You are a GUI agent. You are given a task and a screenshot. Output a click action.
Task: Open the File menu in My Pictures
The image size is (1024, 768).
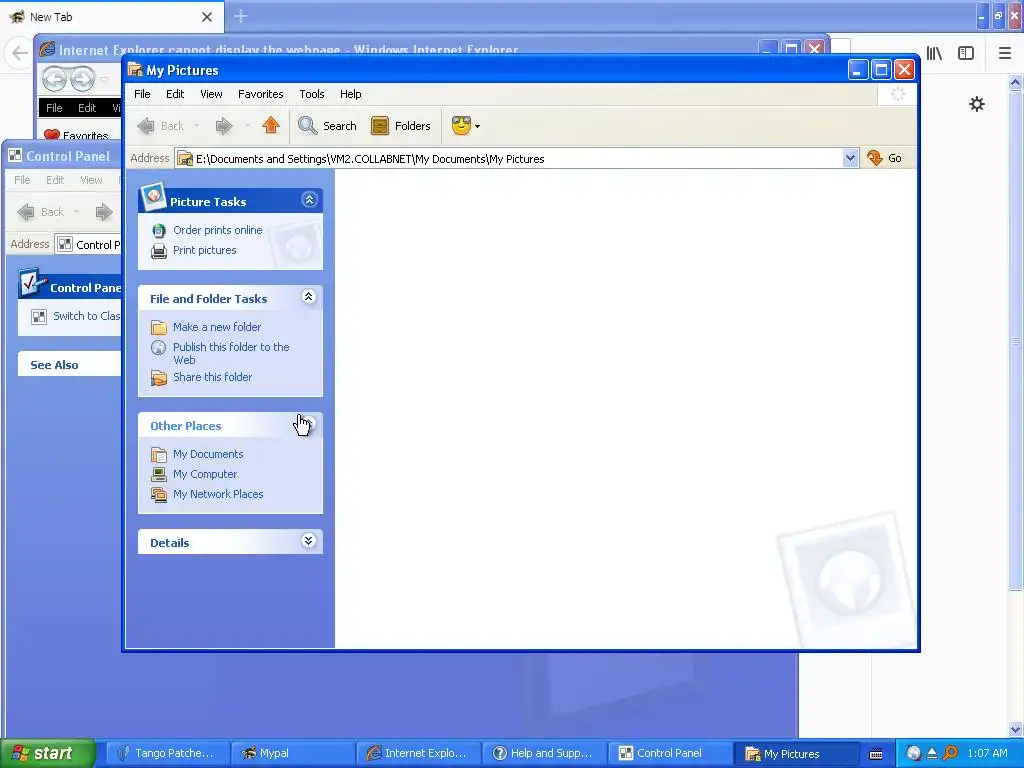pyautogui.click(x=142, y=94)
